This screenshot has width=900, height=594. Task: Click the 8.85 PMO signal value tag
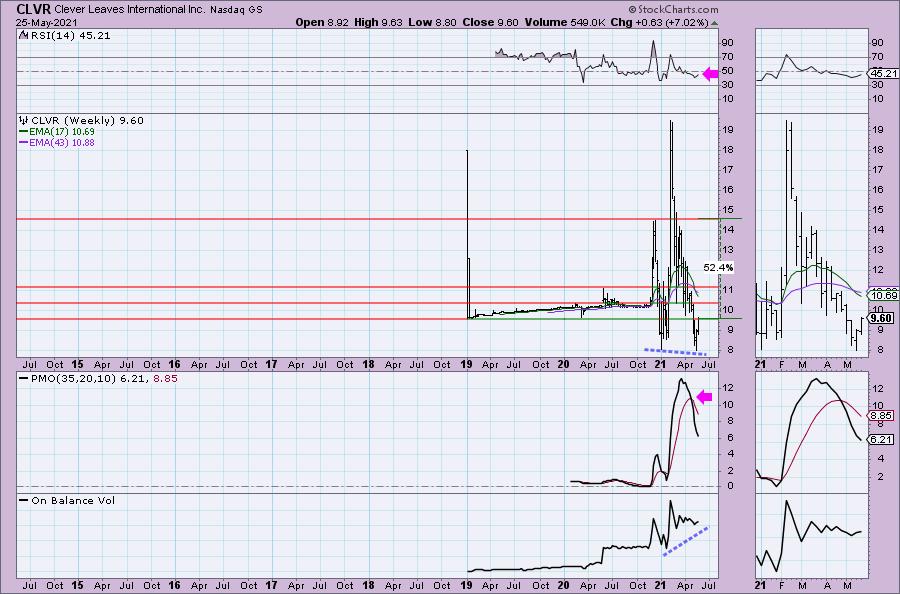(882, 416)
